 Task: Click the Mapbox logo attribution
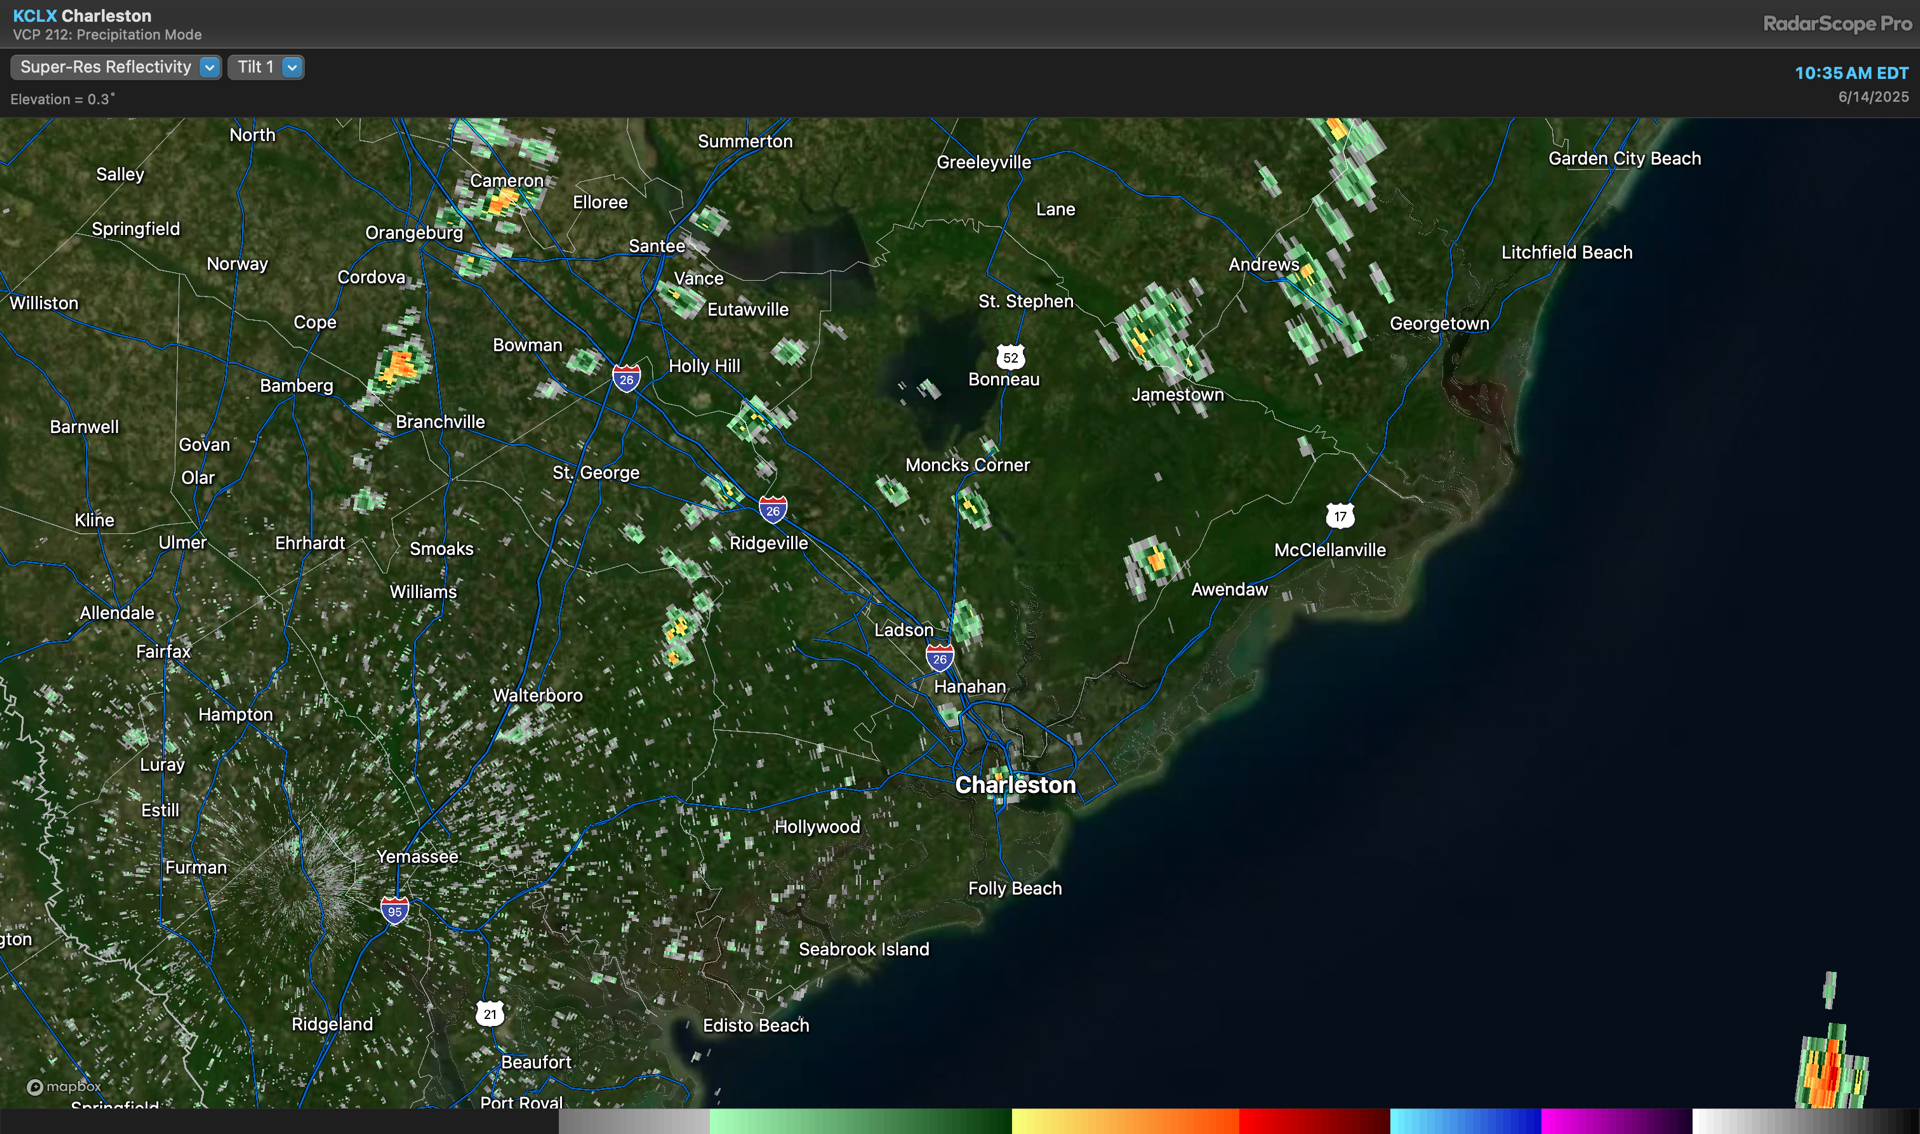[64, 1087]
